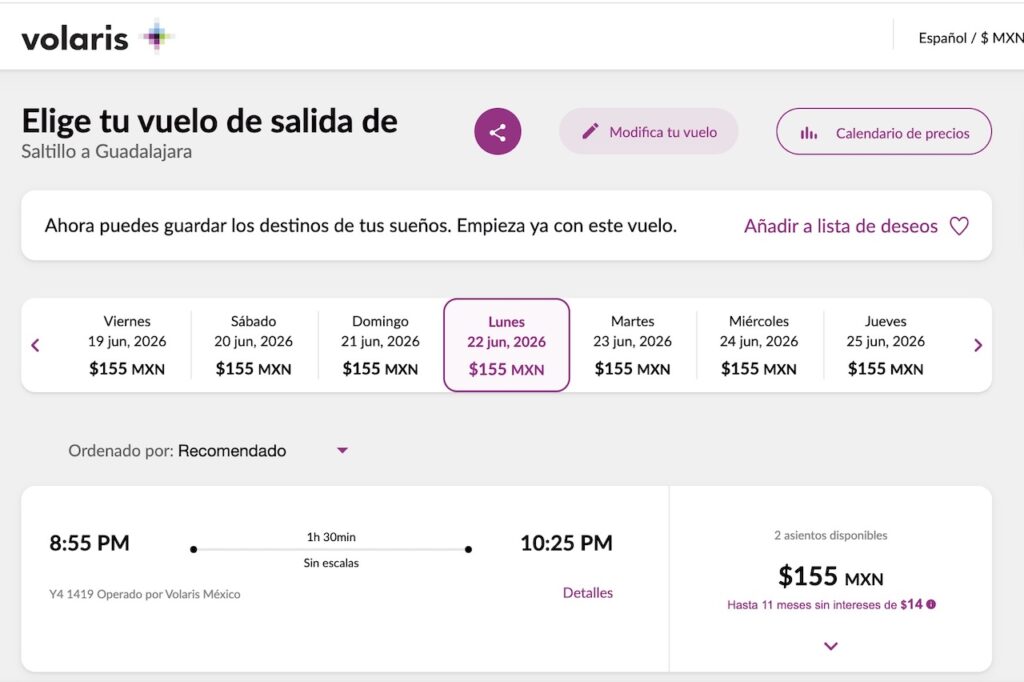Click the $155 MXN price on the flight card

(x=829, y=577)
